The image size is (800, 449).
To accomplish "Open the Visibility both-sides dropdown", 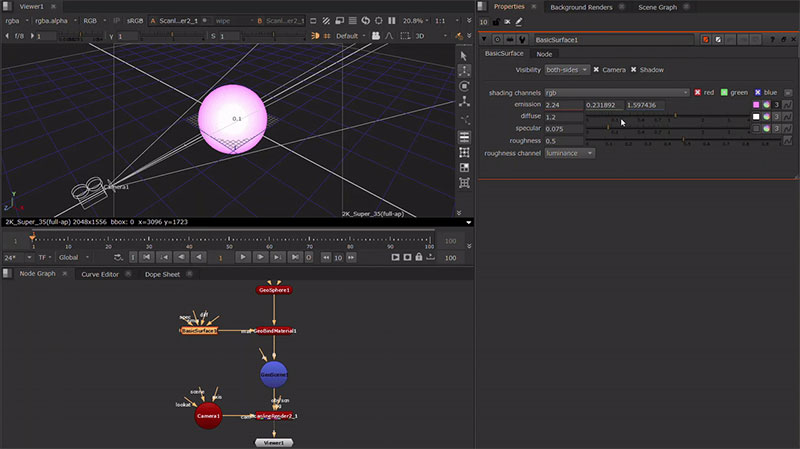I will click(566, 70).
